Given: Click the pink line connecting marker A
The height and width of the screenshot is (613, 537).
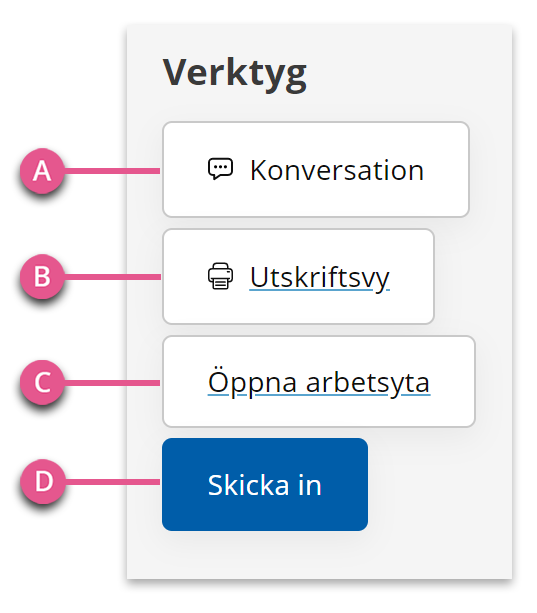Looking at the screenshot, I should coord(112,171).
